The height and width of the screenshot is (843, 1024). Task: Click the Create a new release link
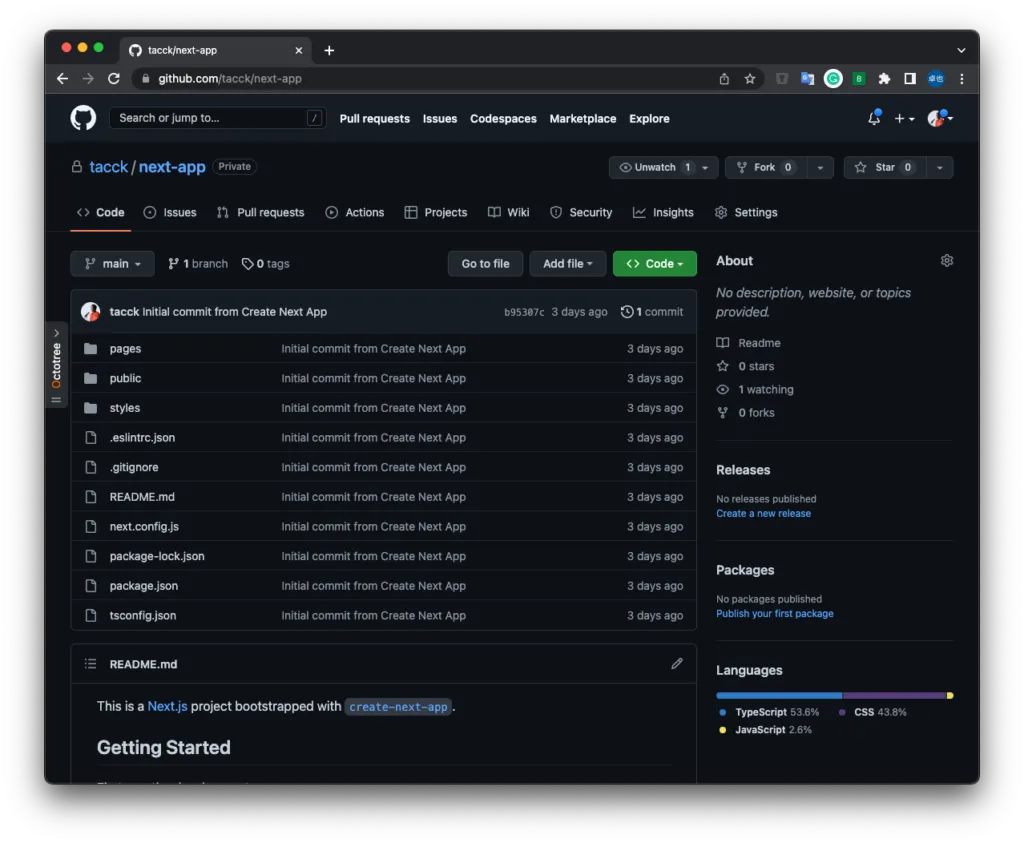click(x=763, y=514)
